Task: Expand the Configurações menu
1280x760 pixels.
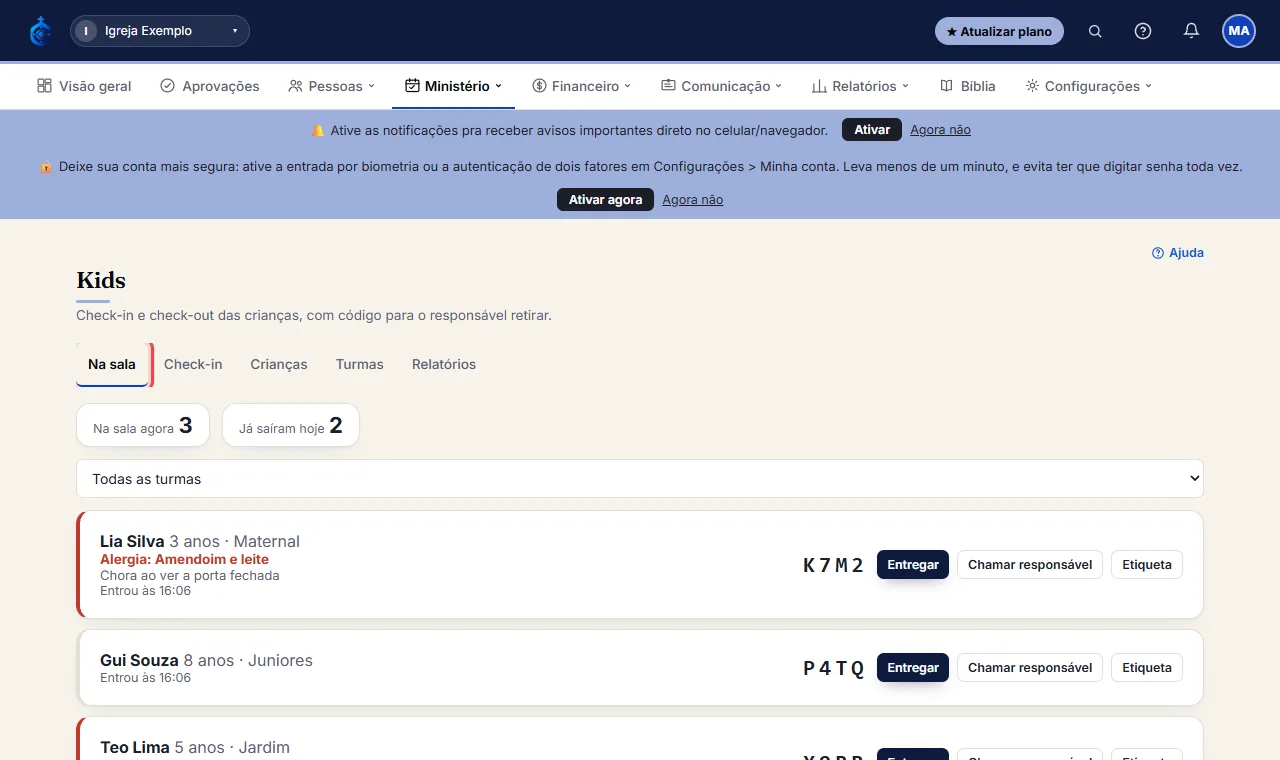Action: coord(1088,86)
